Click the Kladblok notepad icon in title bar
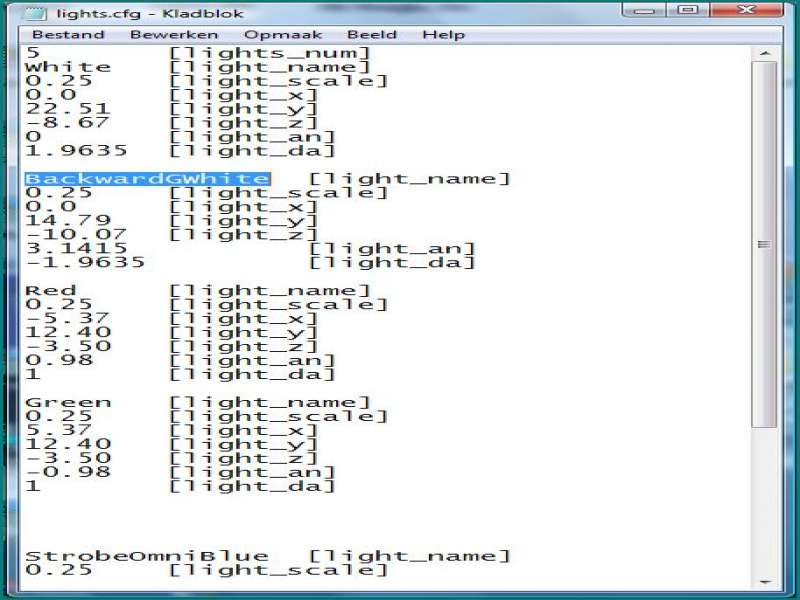Viewport: 800px width, 600px height. pyautogui.click(x=35, y=13)
